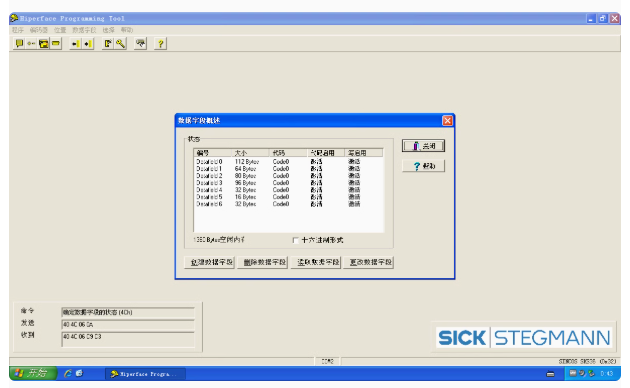Click the 16 Bytes size cell

(x=245, y=197)
